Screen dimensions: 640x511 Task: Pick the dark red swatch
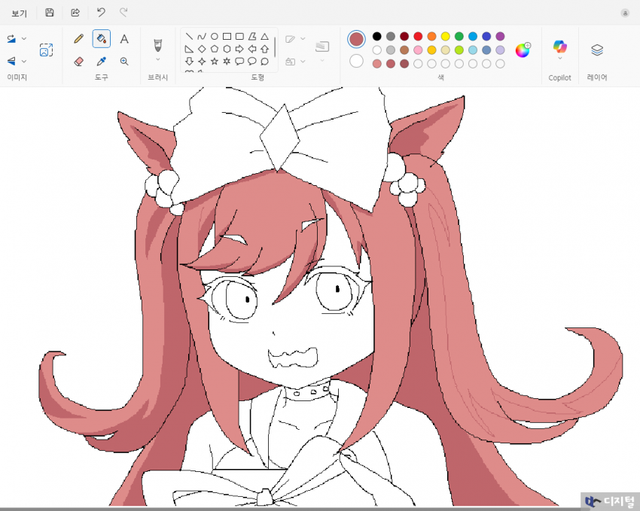click(404, 36)
